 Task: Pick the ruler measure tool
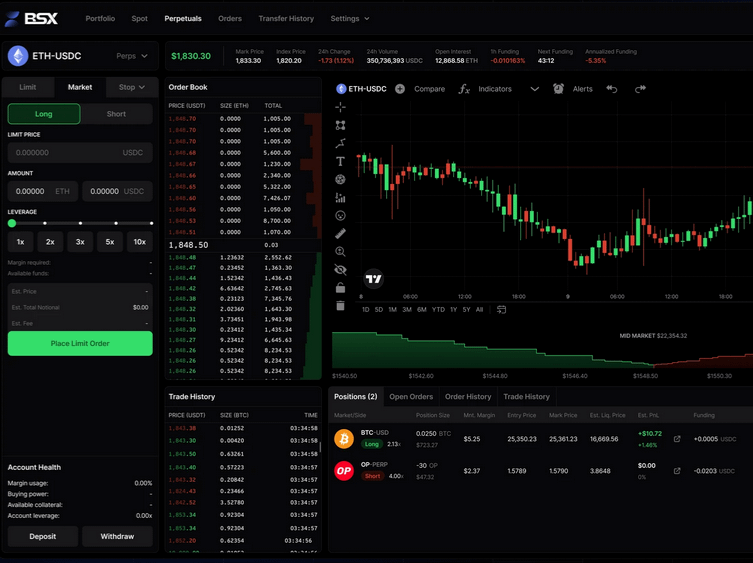tap(340, 233)
